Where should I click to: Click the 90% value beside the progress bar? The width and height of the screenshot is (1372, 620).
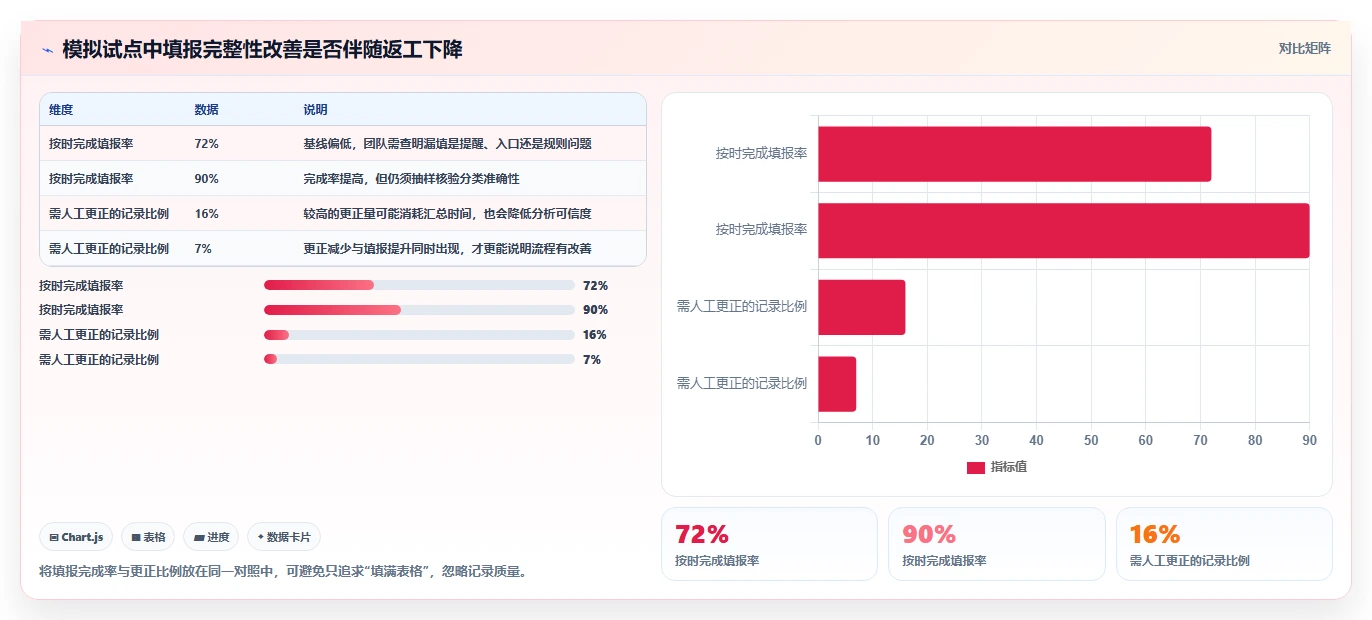[x=595, y=310]
